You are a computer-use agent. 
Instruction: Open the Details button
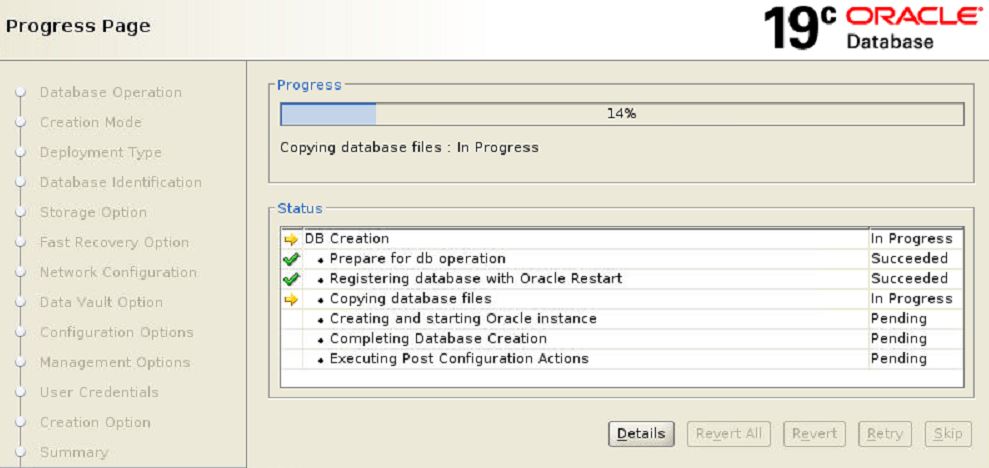click(641, 433)
